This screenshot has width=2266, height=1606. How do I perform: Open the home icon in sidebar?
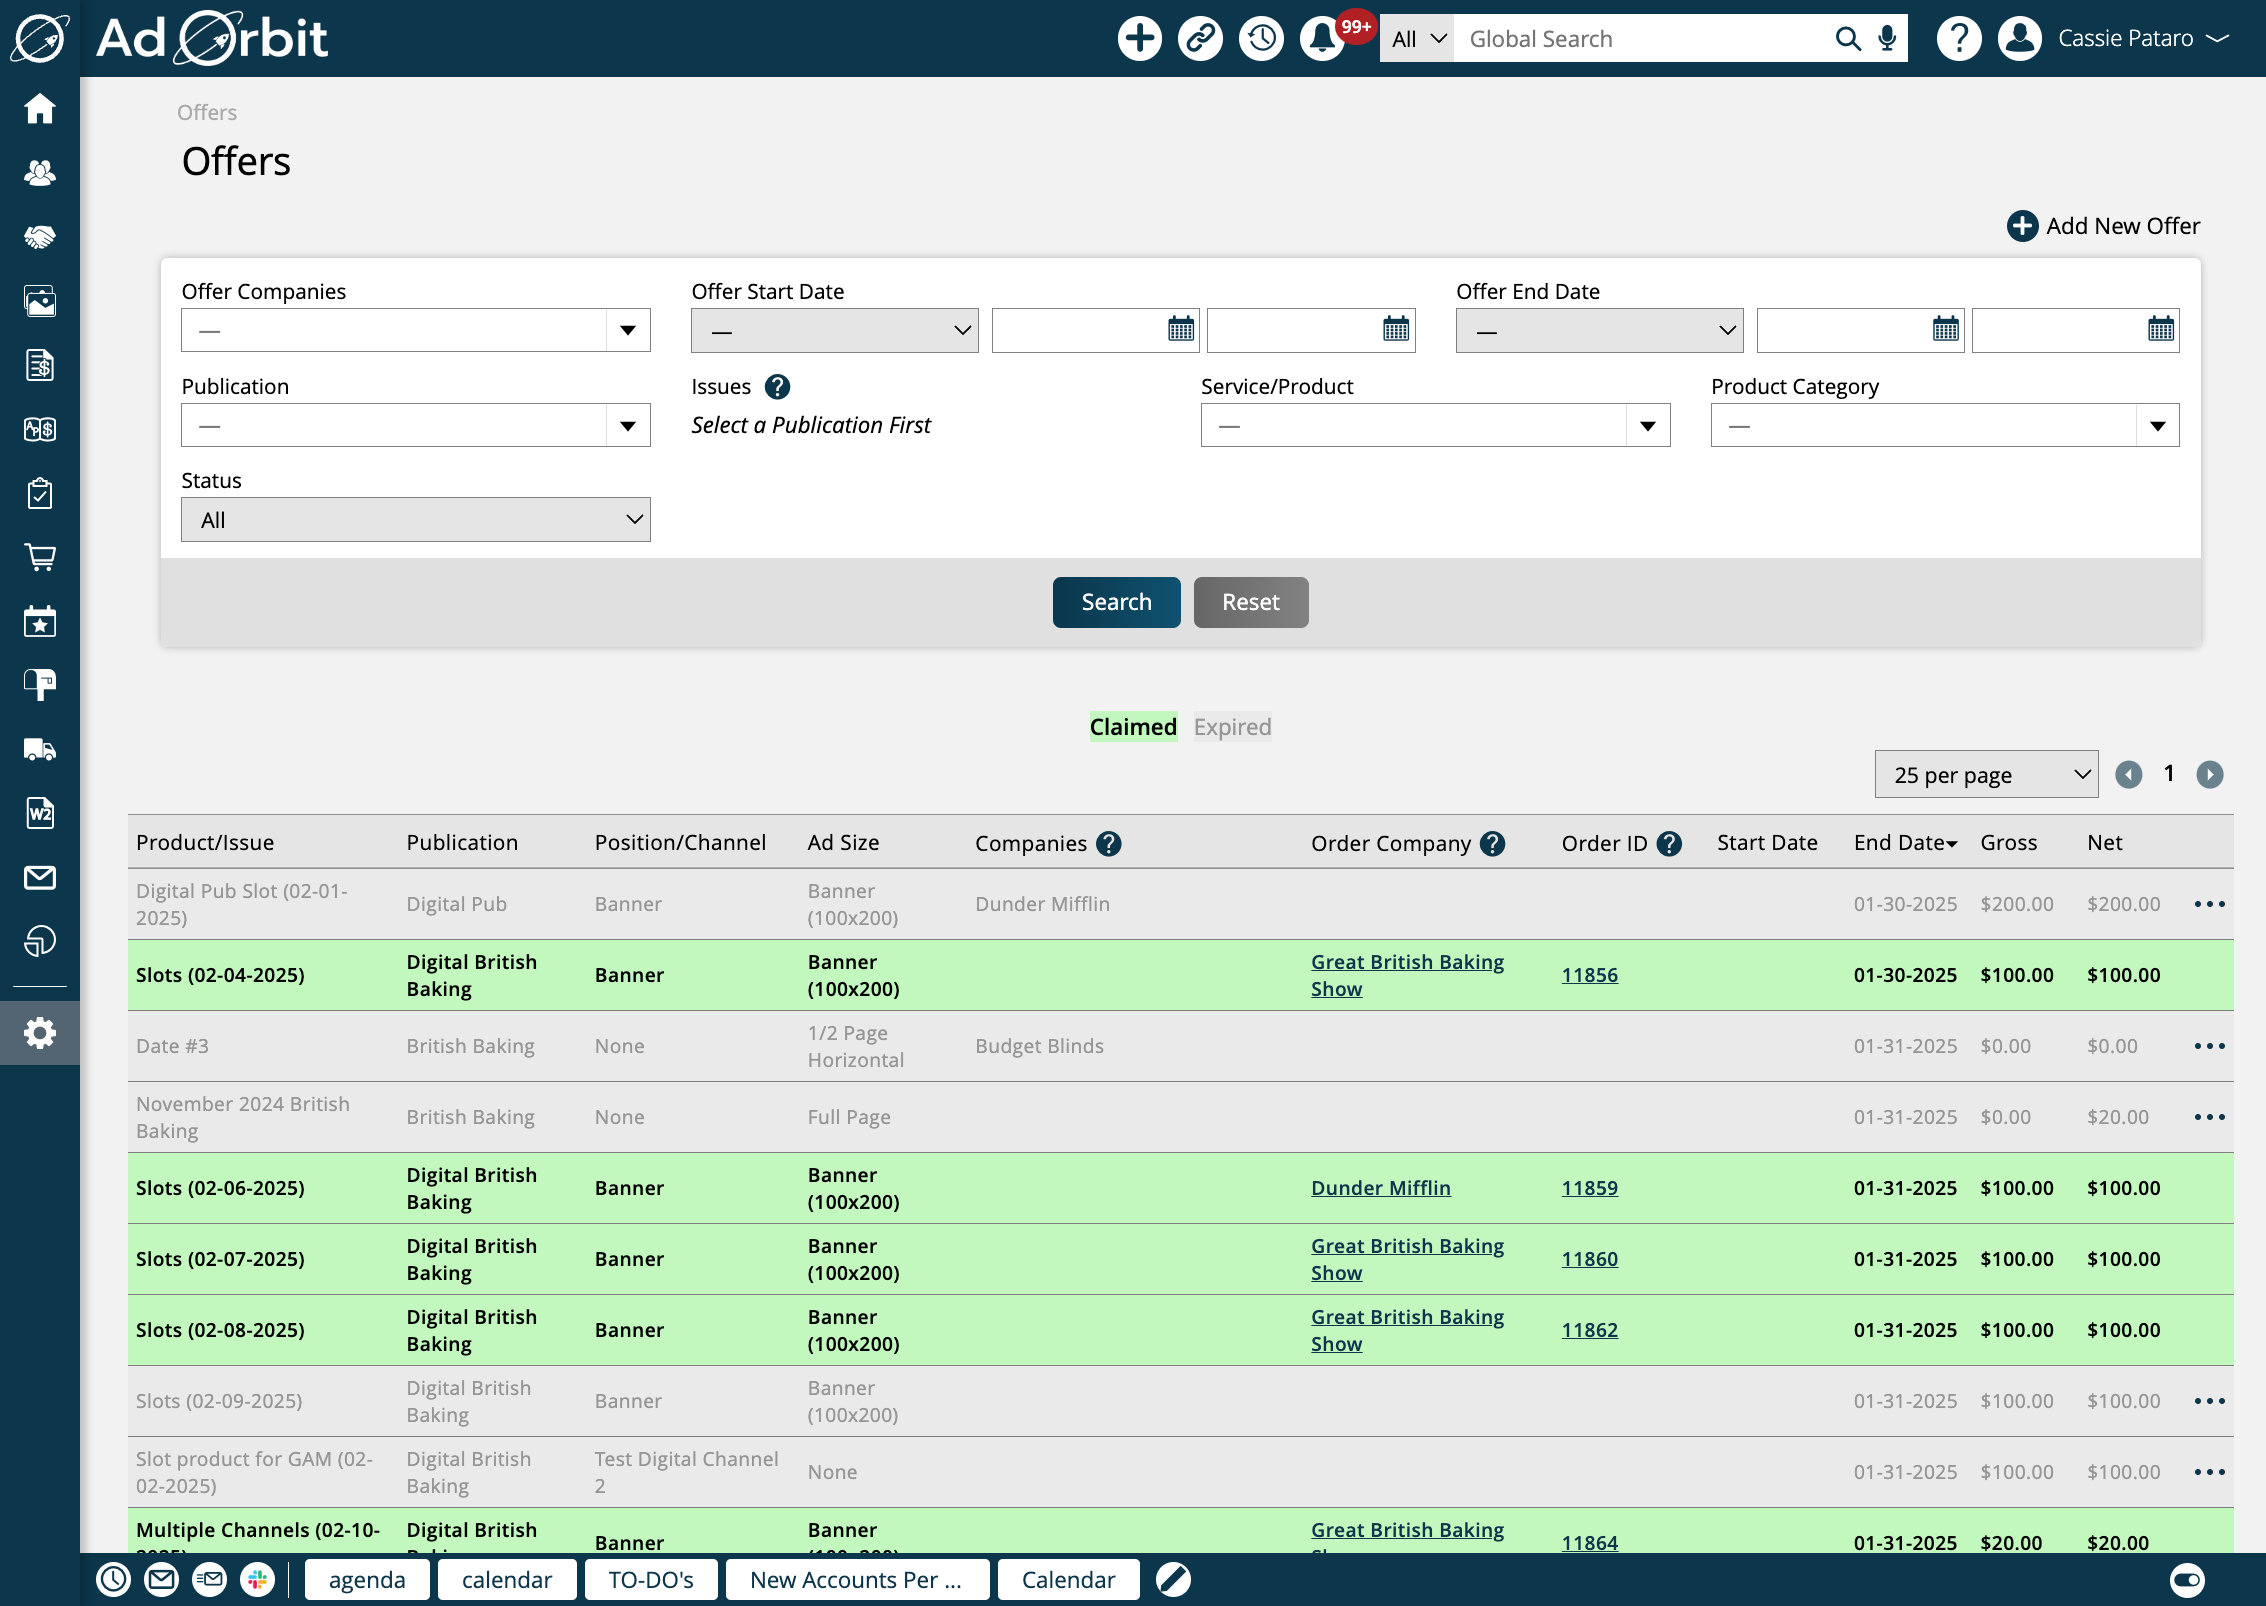(x=40, y=108)
